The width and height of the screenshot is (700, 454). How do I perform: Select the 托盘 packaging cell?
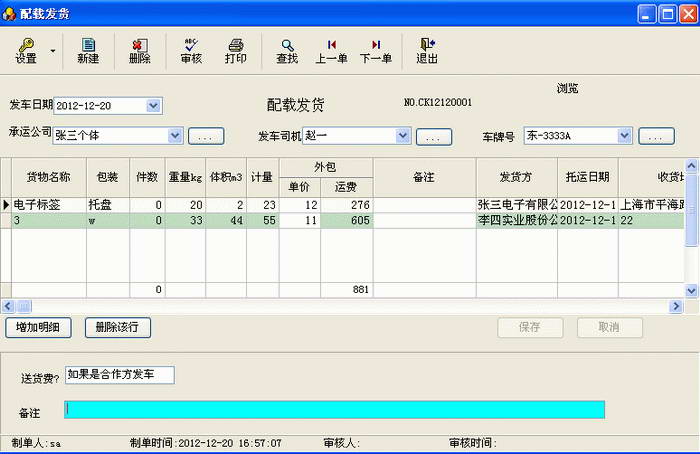(x=108, y=205)
